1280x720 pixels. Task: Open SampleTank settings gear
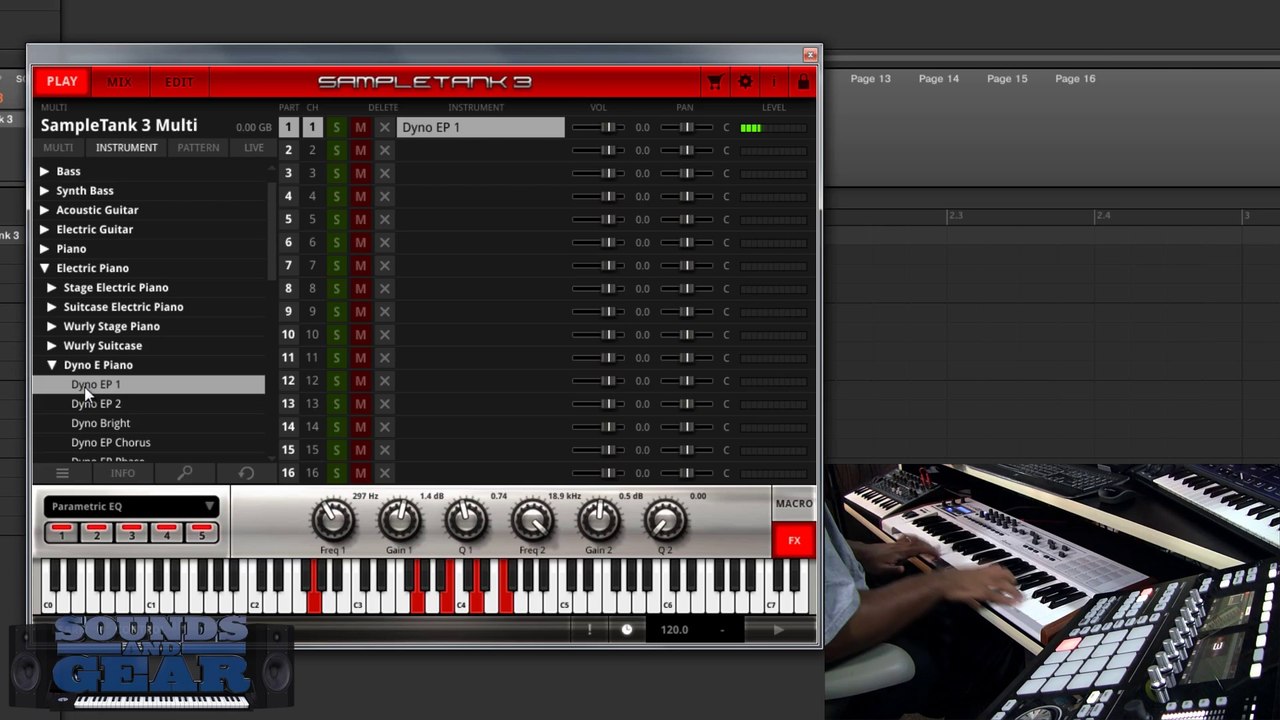[745, 82]
